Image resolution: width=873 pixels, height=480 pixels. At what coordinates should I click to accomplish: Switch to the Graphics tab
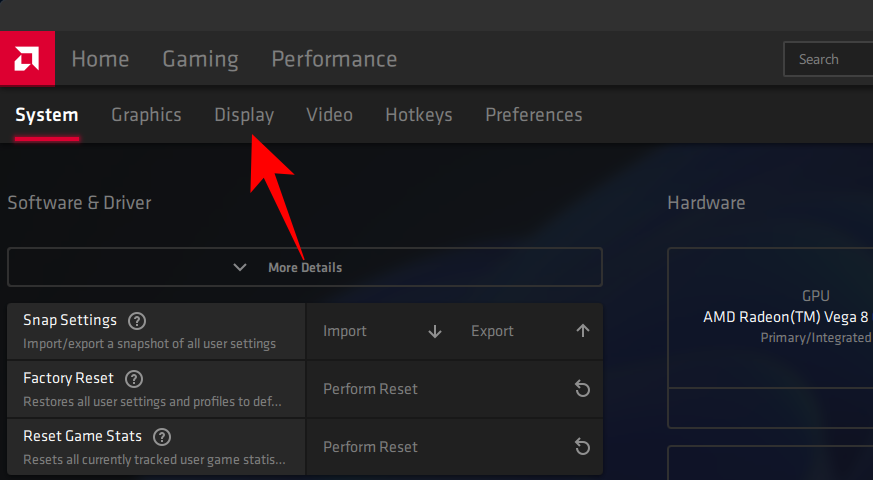pos(146,115)
